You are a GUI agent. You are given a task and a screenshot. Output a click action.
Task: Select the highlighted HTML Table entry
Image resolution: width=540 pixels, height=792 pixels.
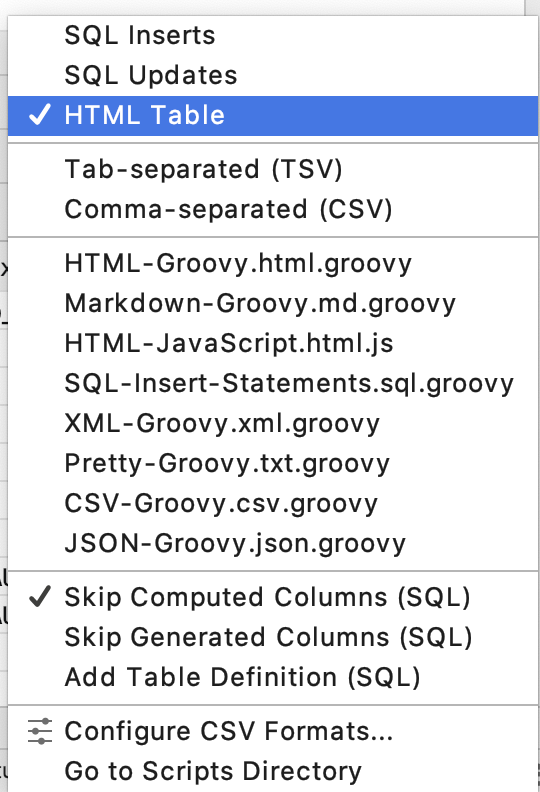273,116
